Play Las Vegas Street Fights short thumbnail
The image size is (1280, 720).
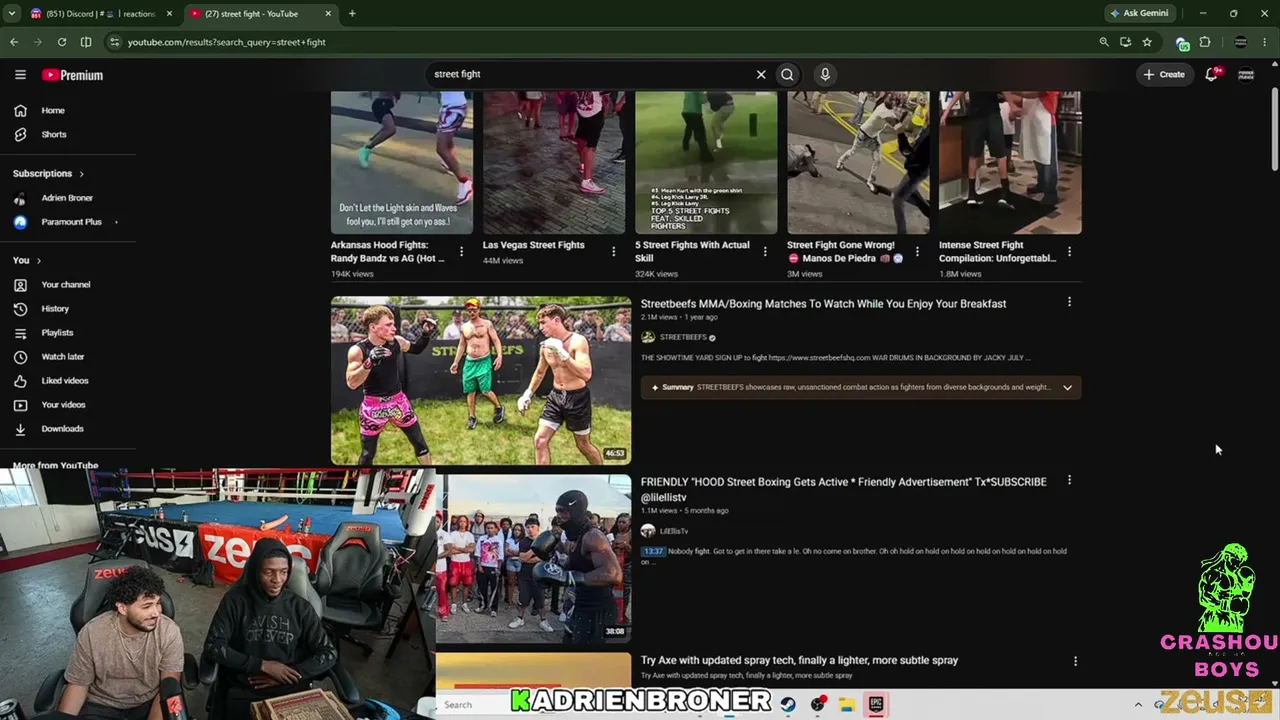tap(554, 162)
